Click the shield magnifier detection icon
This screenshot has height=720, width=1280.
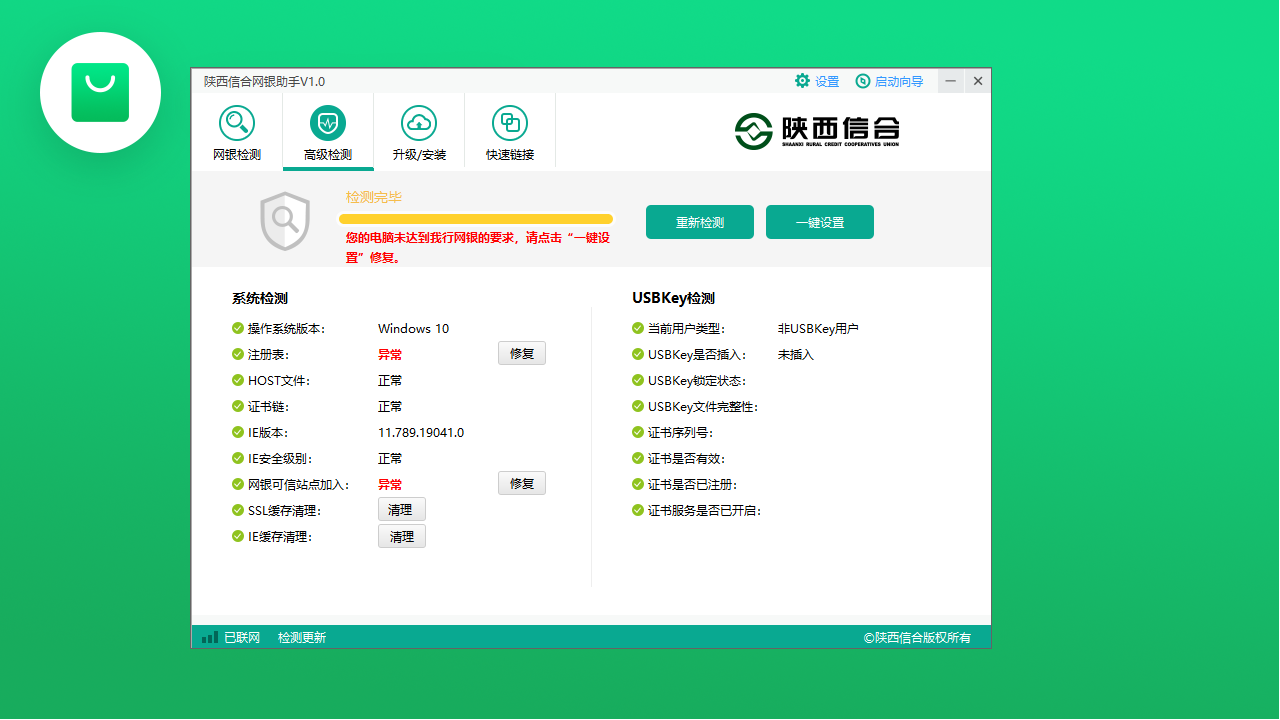point(284,220)
